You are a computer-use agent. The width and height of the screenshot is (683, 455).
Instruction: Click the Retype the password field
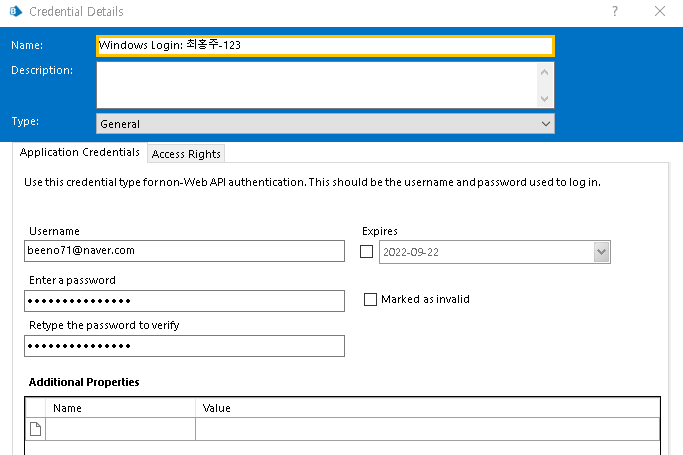click(184, 345)
